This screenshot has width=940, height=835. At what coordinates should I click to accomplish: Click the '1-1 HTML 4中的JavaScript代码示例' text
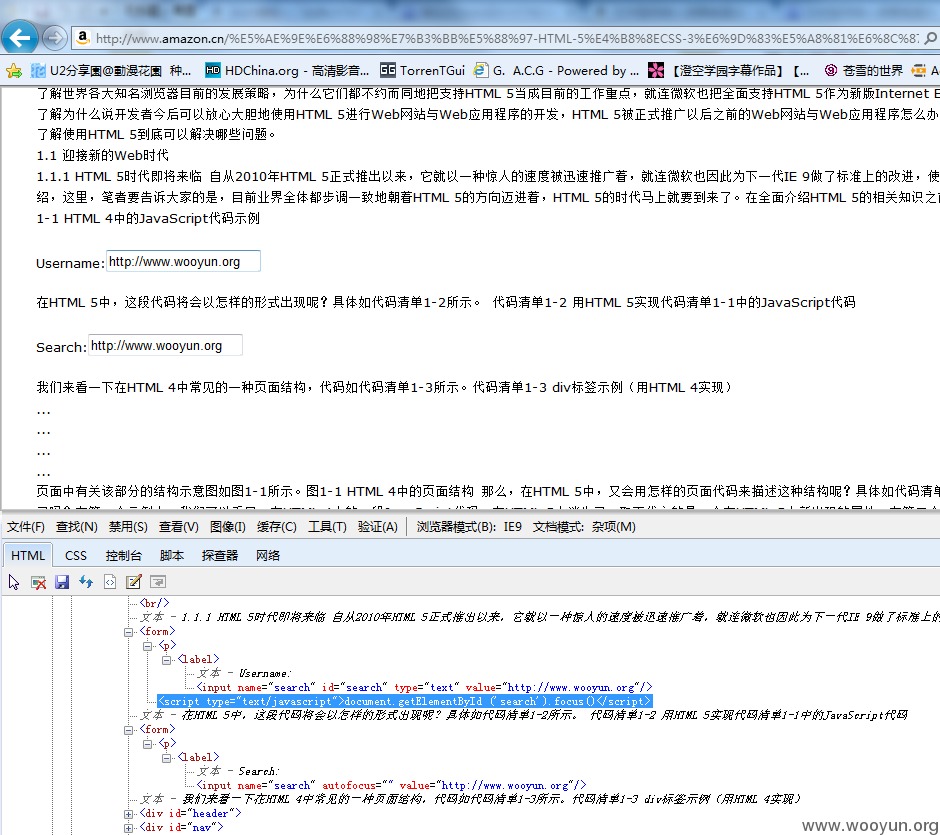[148, 218]
